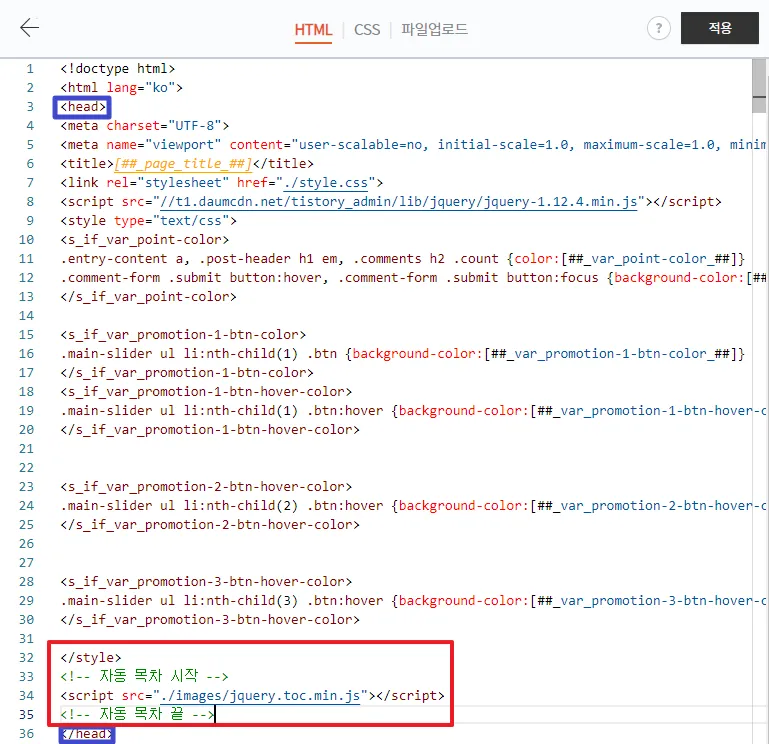Click the </style> closing tag line 32

pyautogui.click(x=91, y=658)
